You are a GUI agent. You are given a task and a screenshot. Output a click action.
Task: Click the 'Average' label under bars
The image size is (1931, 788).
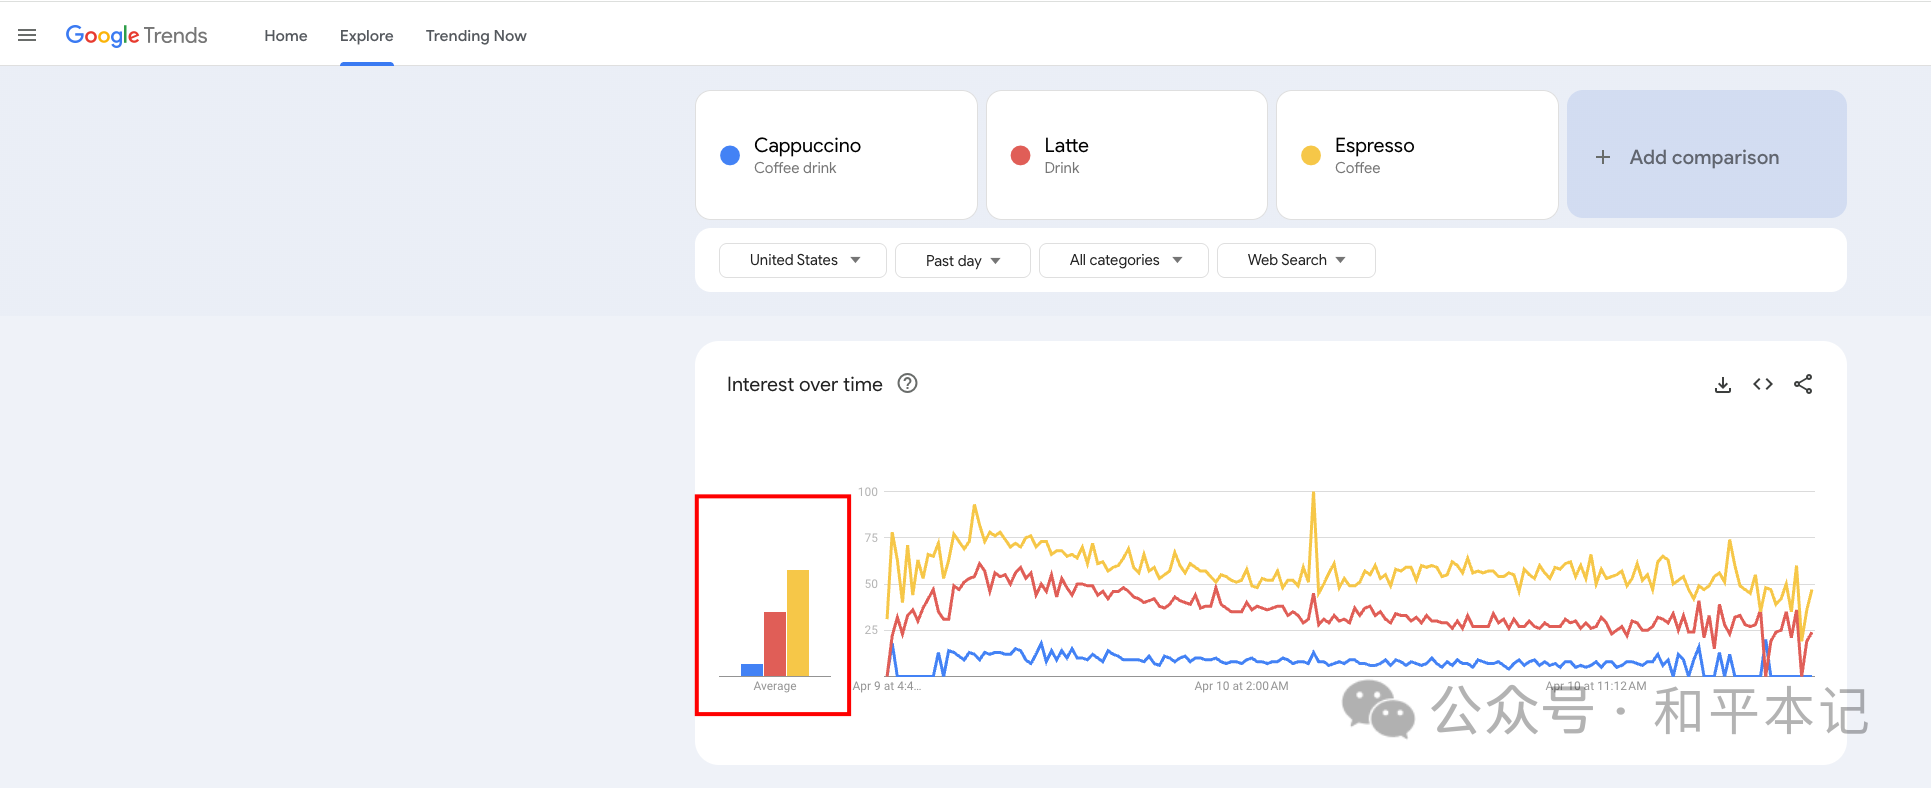(775, 686)
